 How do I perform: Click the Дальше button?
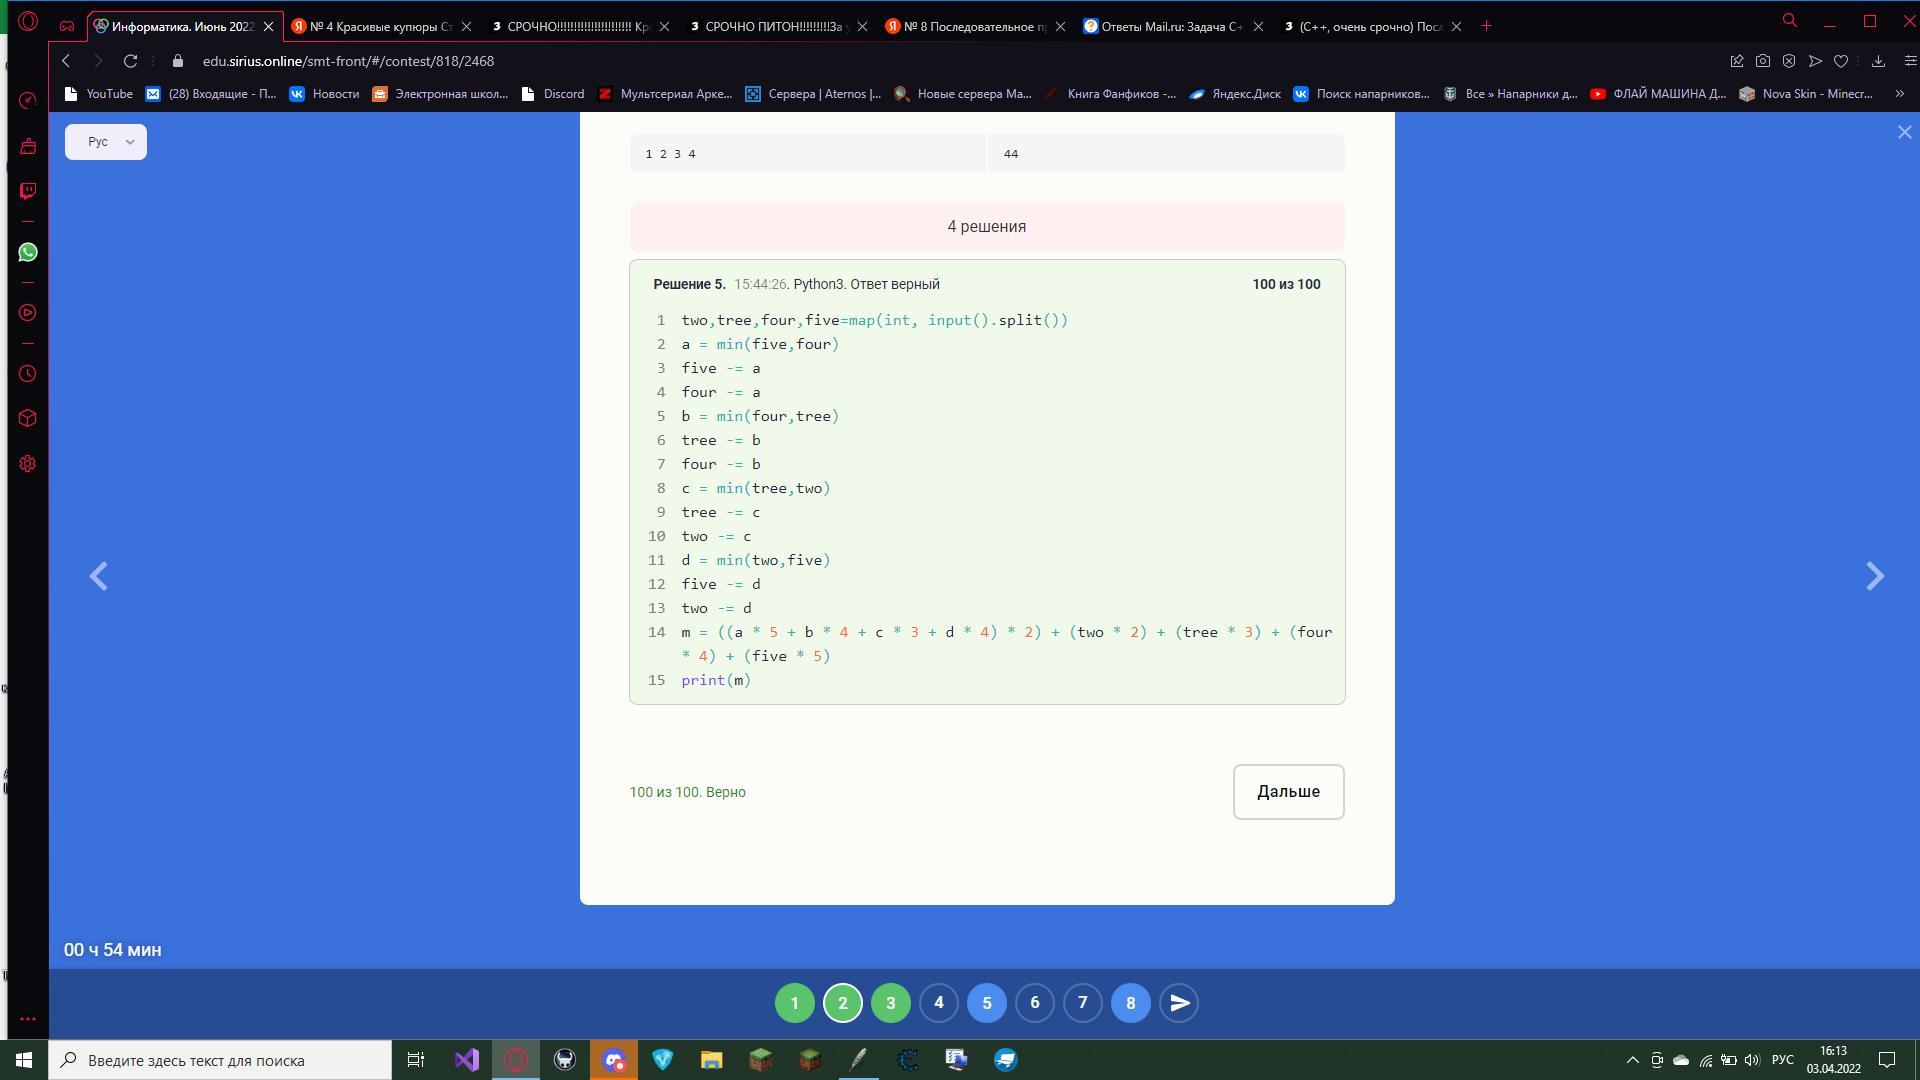(x=1288, y=792)
